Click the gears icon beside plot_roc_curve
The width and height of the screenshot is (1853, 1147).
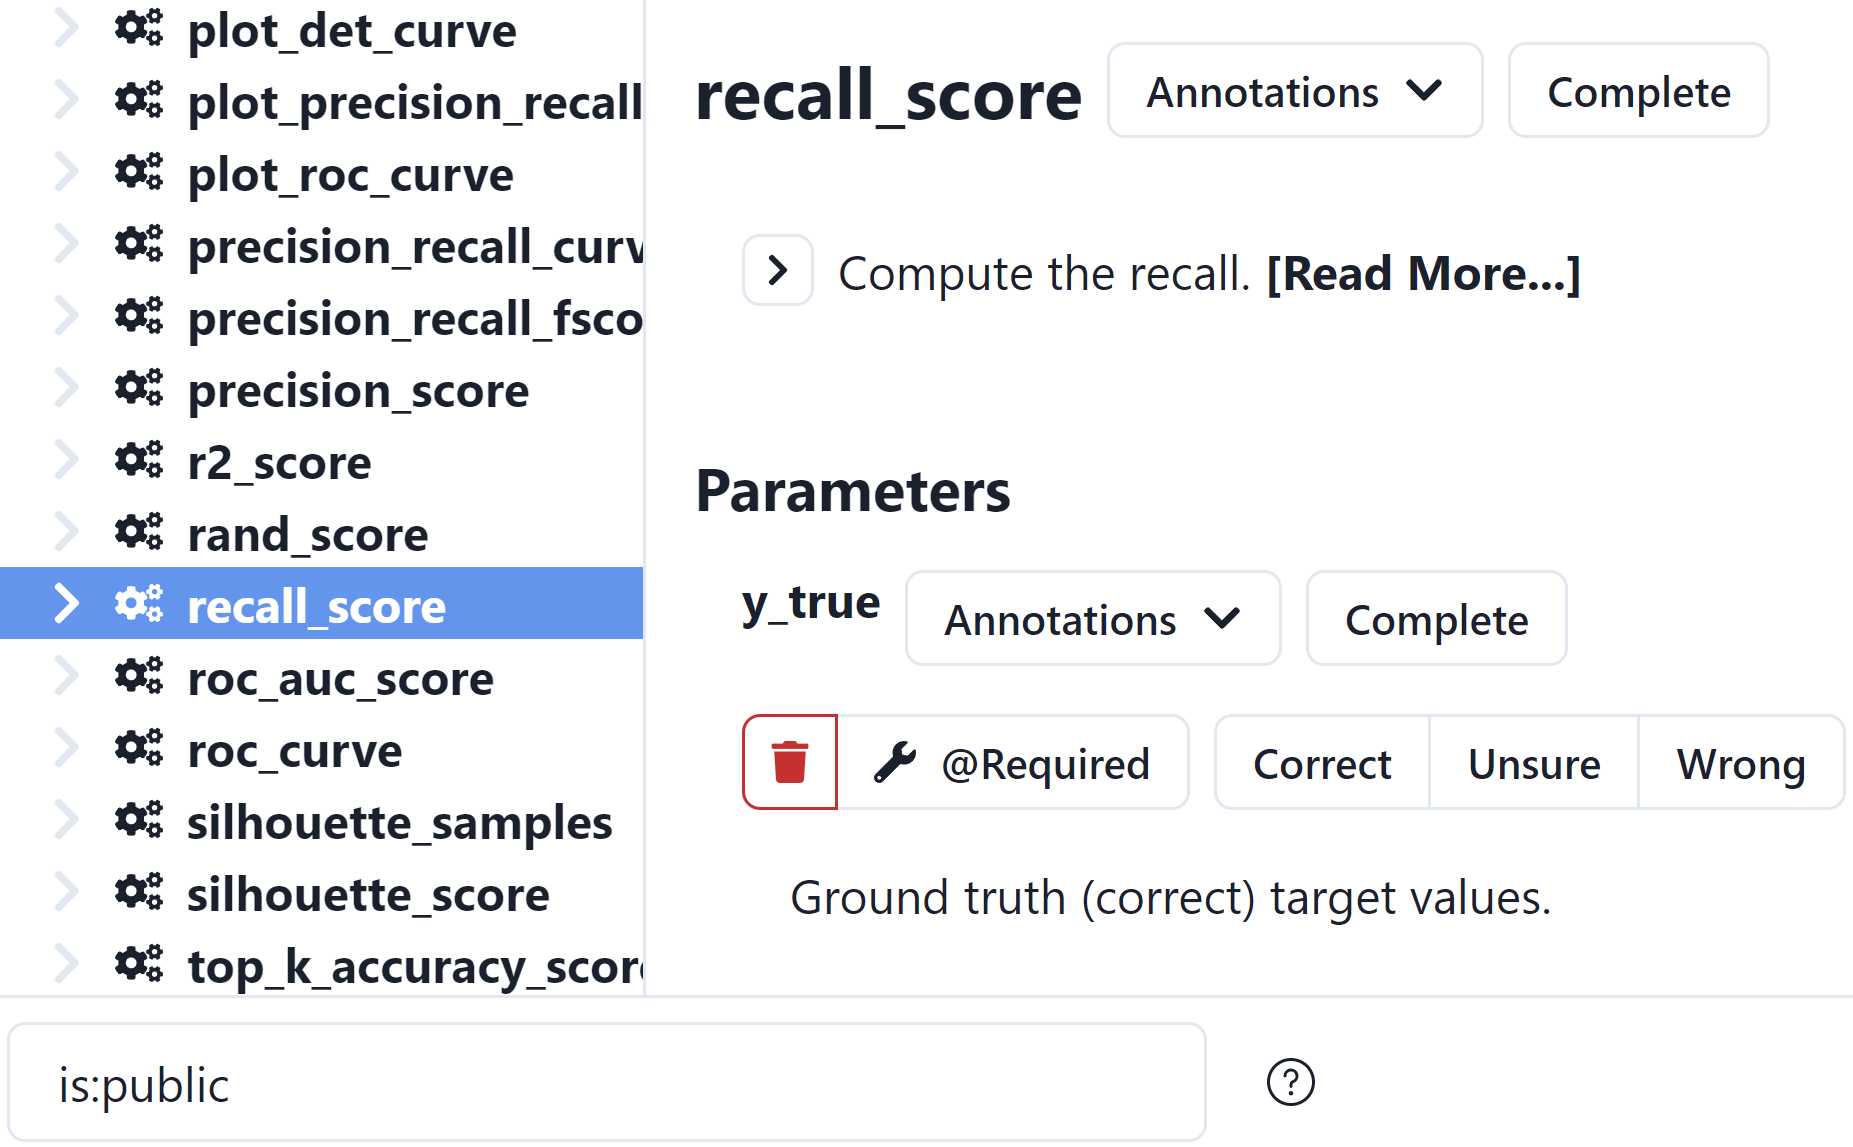pos(138,174)
